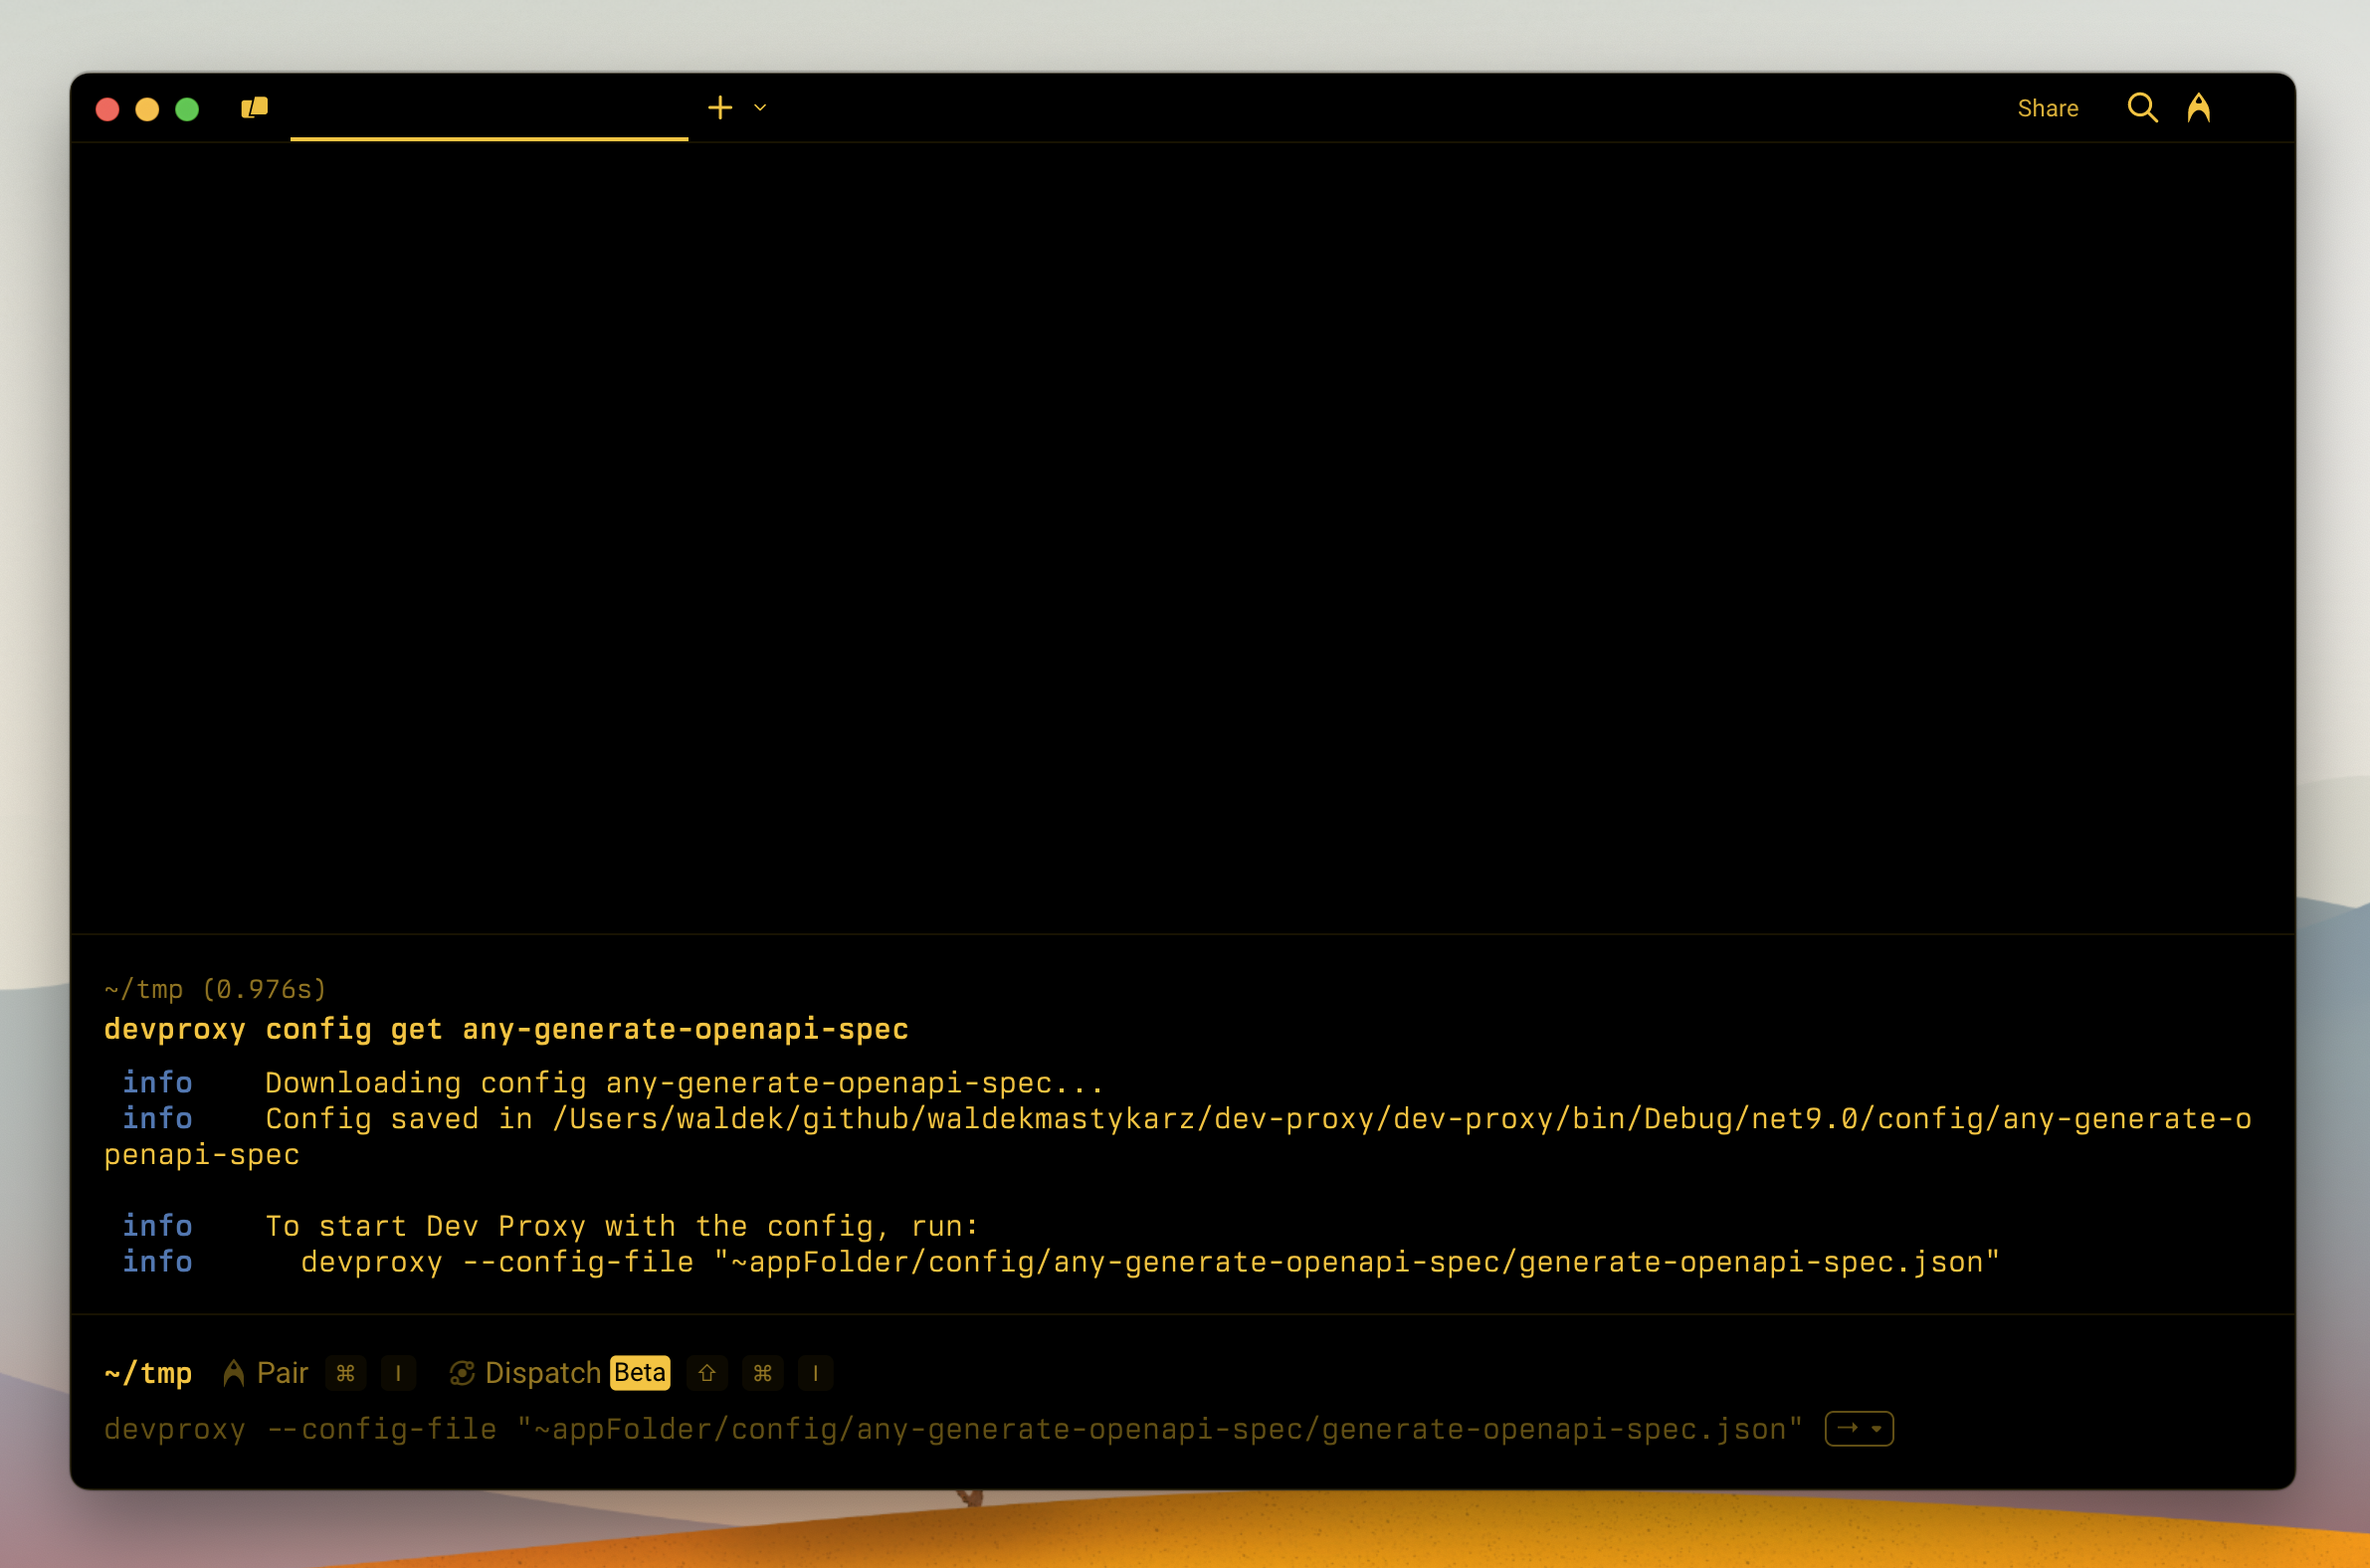Toggle Dispatch Beta mode
The height and width of the screenshot is (1568, 2370).
(543, 1373)
